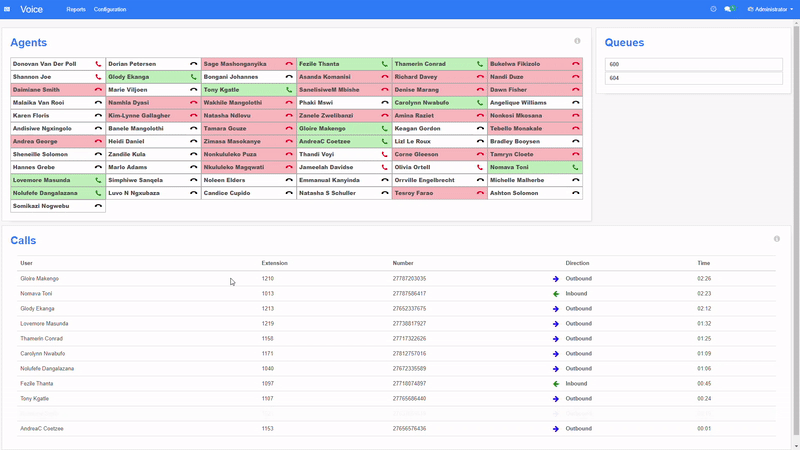Select the Glody Ekanga row in the Calls table

pyautogui.click(x=396, y=309)
